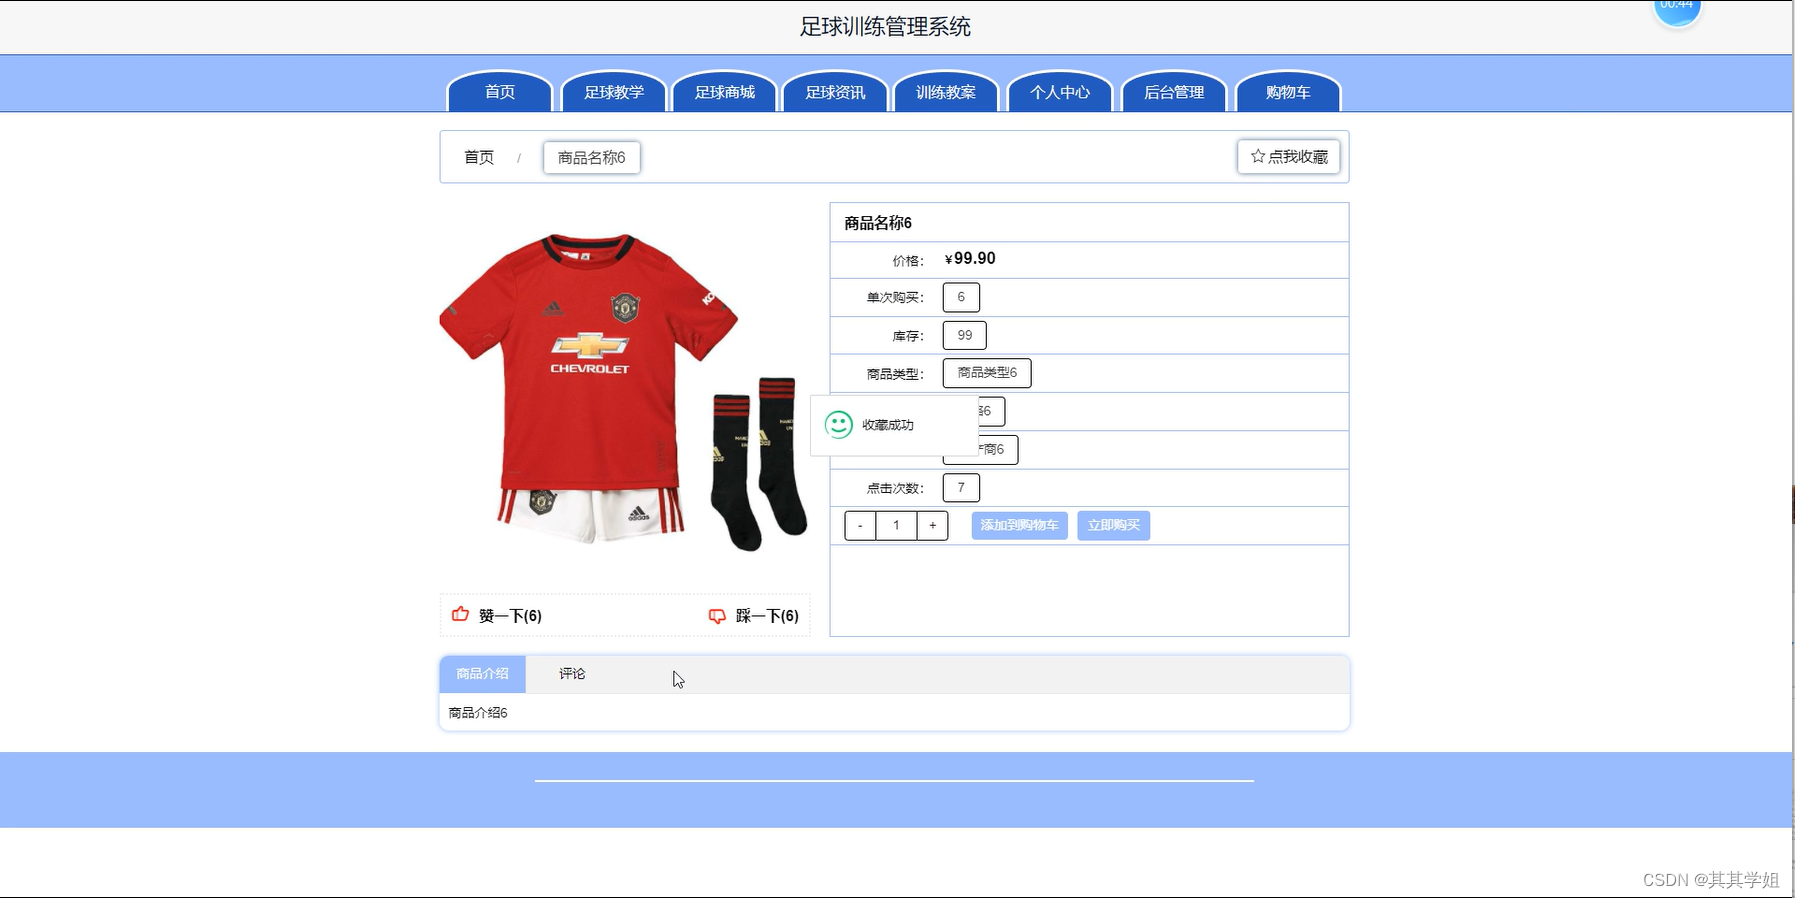The height and width of the screenshot is (898, 1795).
Task: Click the 价格： label
Action: click(908, 261)
